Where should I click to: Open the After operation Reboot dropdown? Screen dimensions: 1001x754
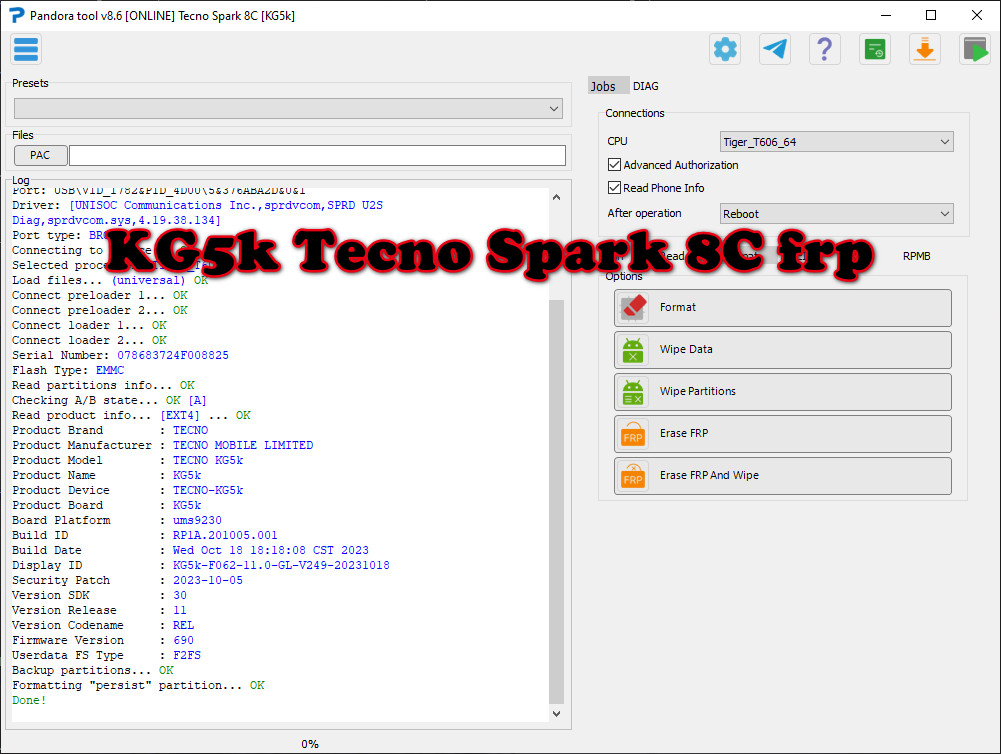tap(836, 214)
